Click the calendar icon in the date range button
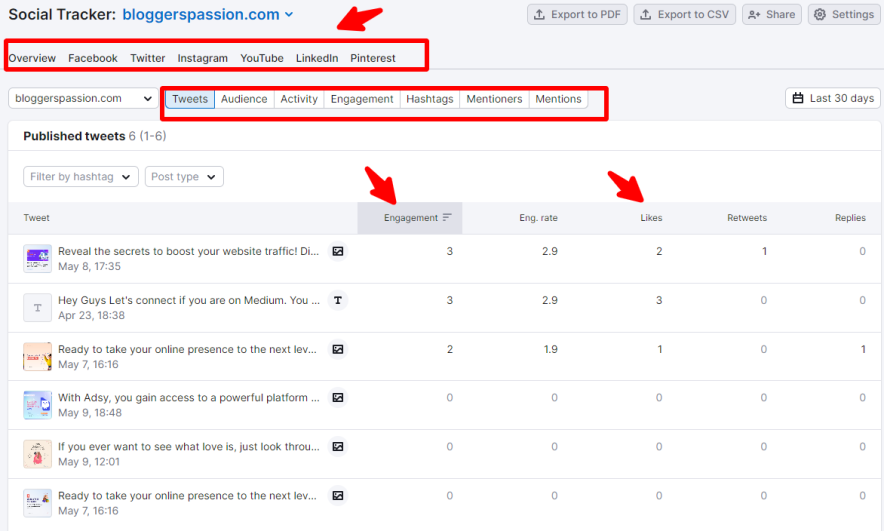The width and height of the screenshot is (884, 531). [x=798, y=98]
